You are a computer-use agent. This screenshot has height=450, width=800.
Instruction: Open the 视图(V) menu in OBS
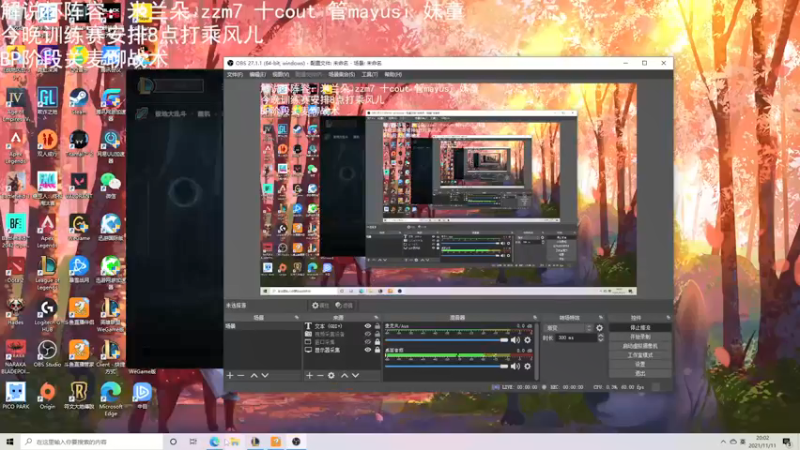click(280, 74)
